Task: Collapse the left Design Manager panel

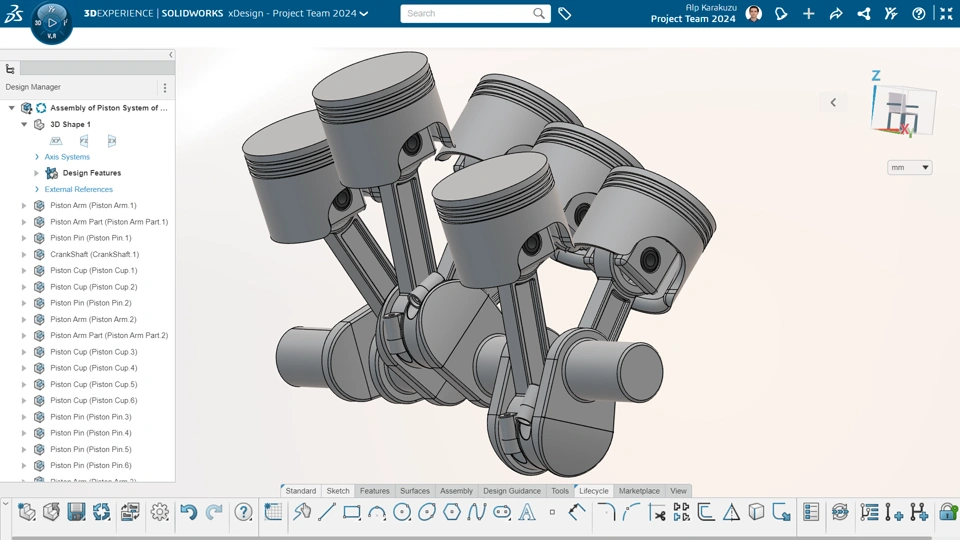Action: [x=170, y=54]
